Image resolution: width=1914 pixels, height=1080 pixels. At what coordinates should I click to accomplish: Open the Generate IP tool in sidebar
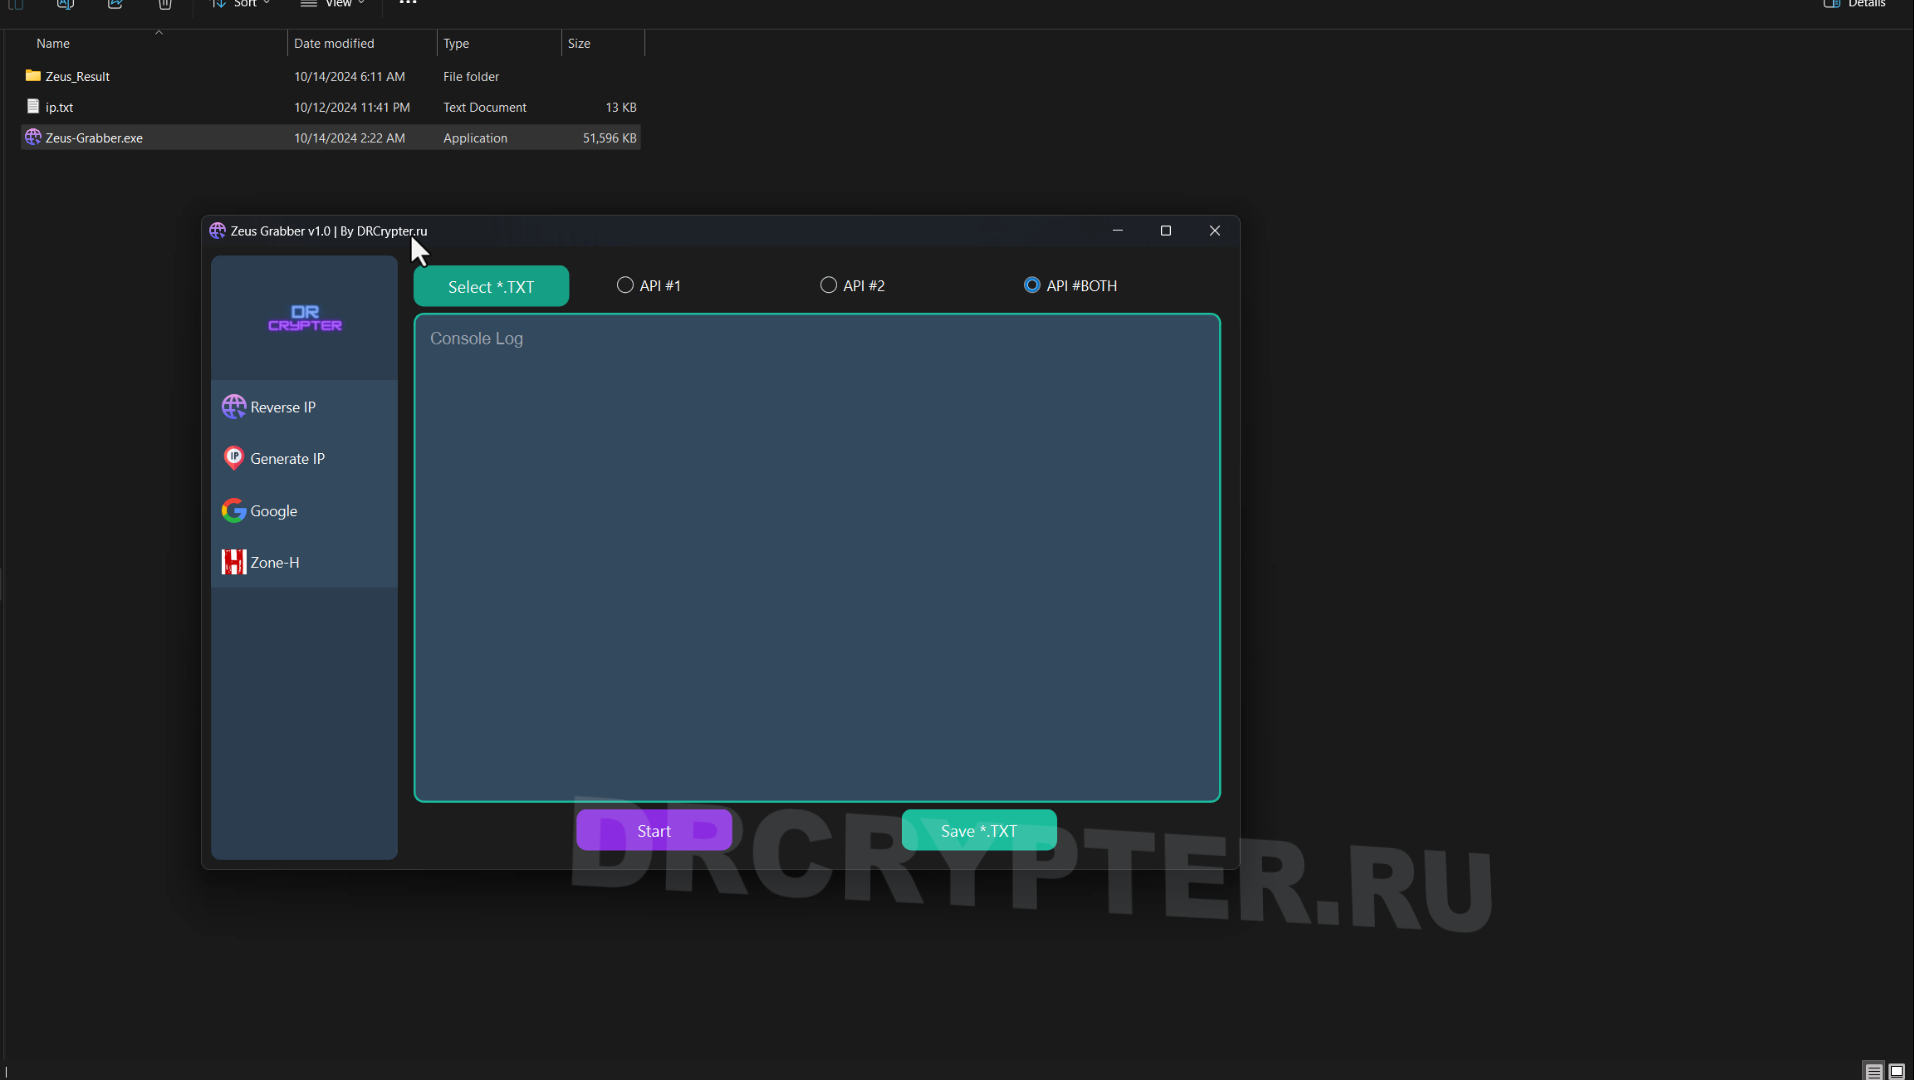click(304, 459)
